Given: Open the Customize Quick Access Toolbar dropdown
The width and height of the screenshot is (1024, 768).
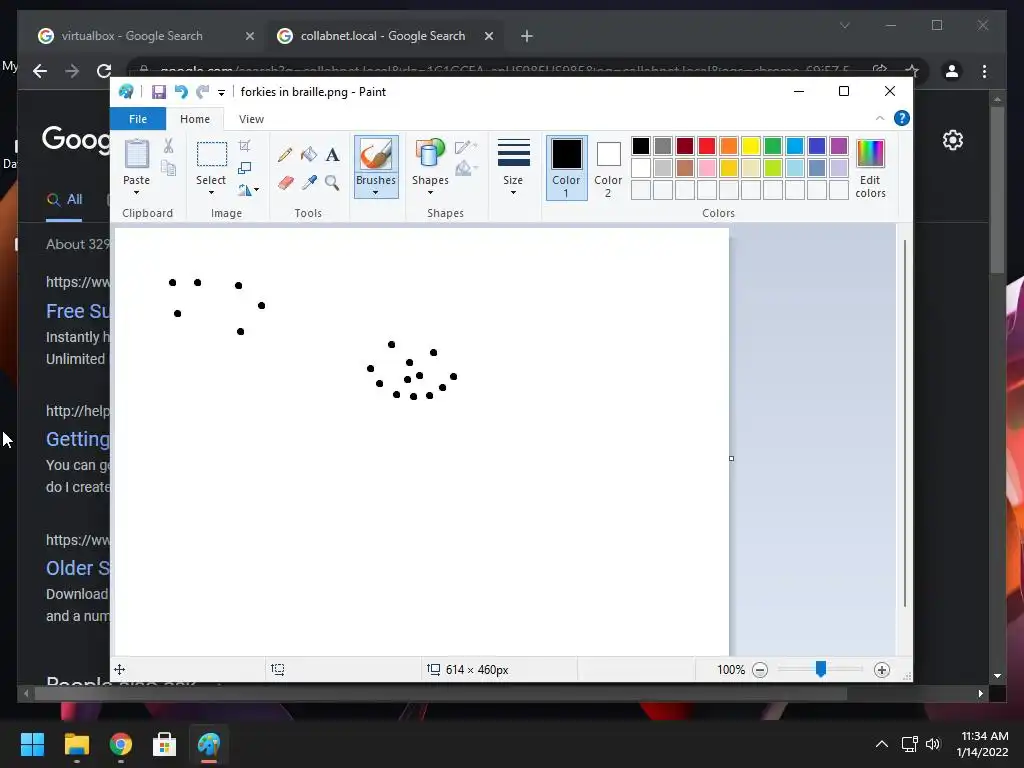Looking at the screenshot, I should [x=221, y=93].
